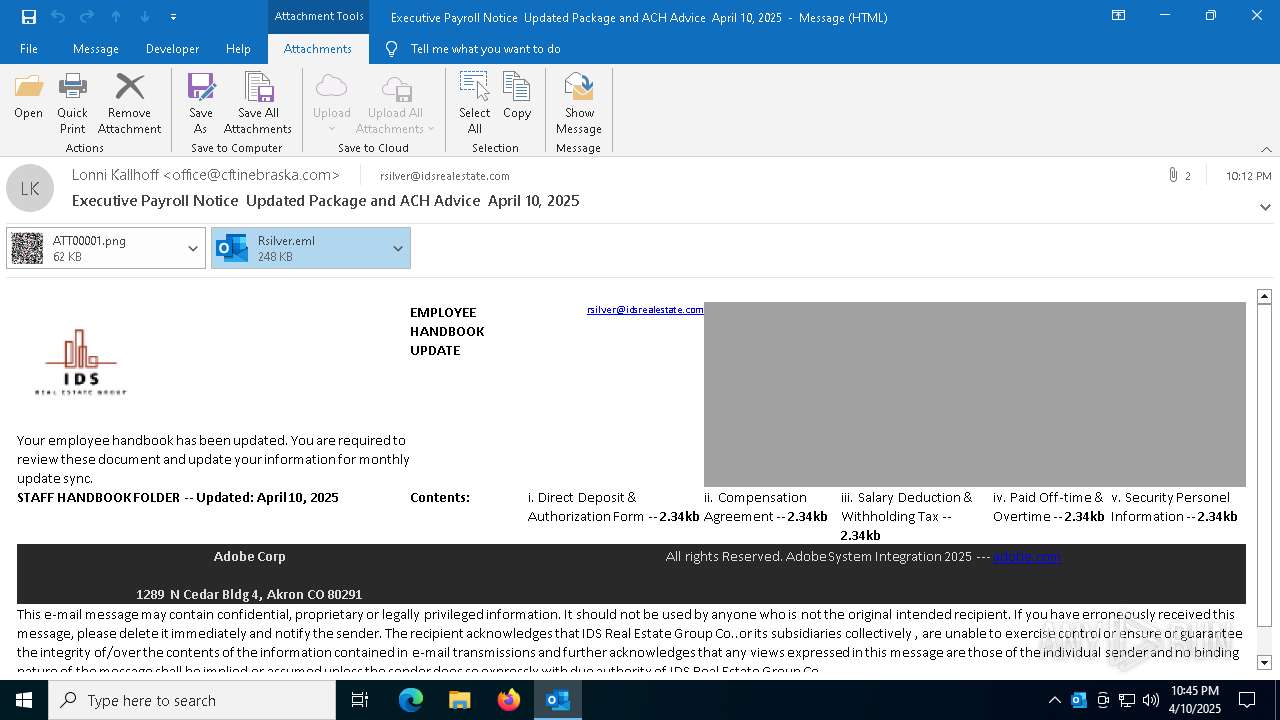Click the adobe.com link in footer
This screenshot has height=720, width=1280.
(1026, 557)
